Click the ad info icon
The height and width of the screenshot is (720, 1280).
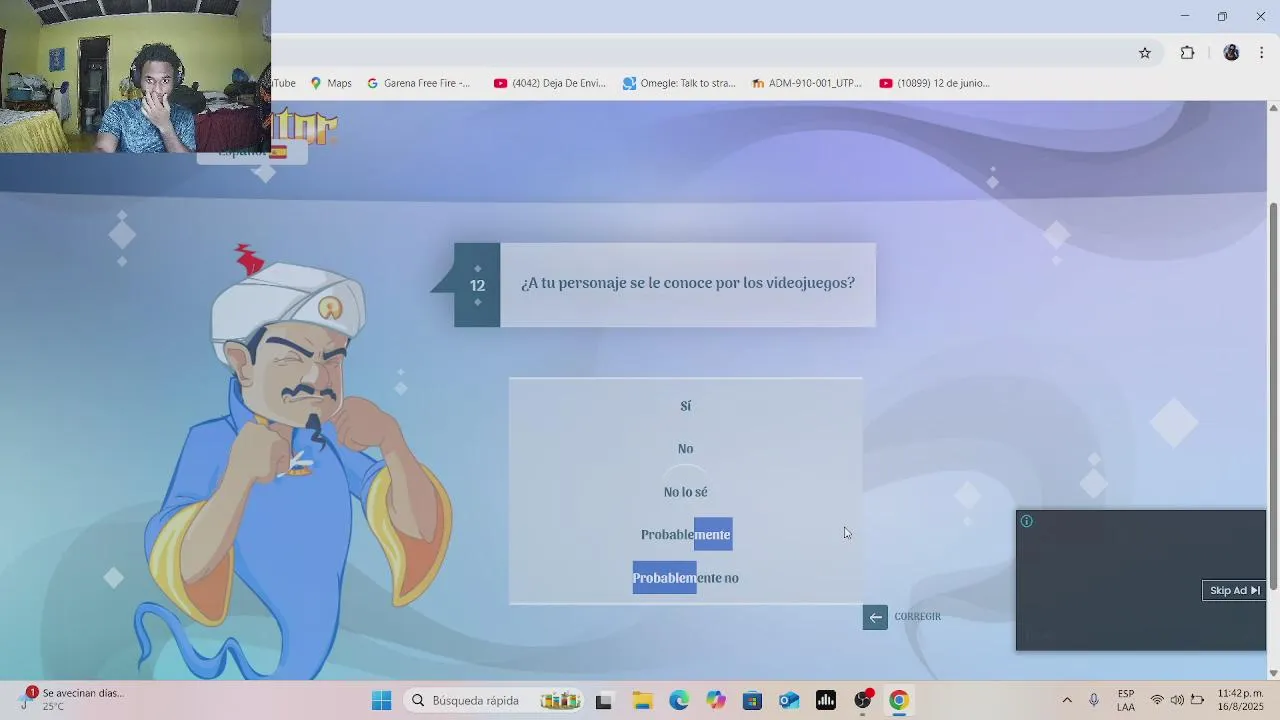point(1026,521)
